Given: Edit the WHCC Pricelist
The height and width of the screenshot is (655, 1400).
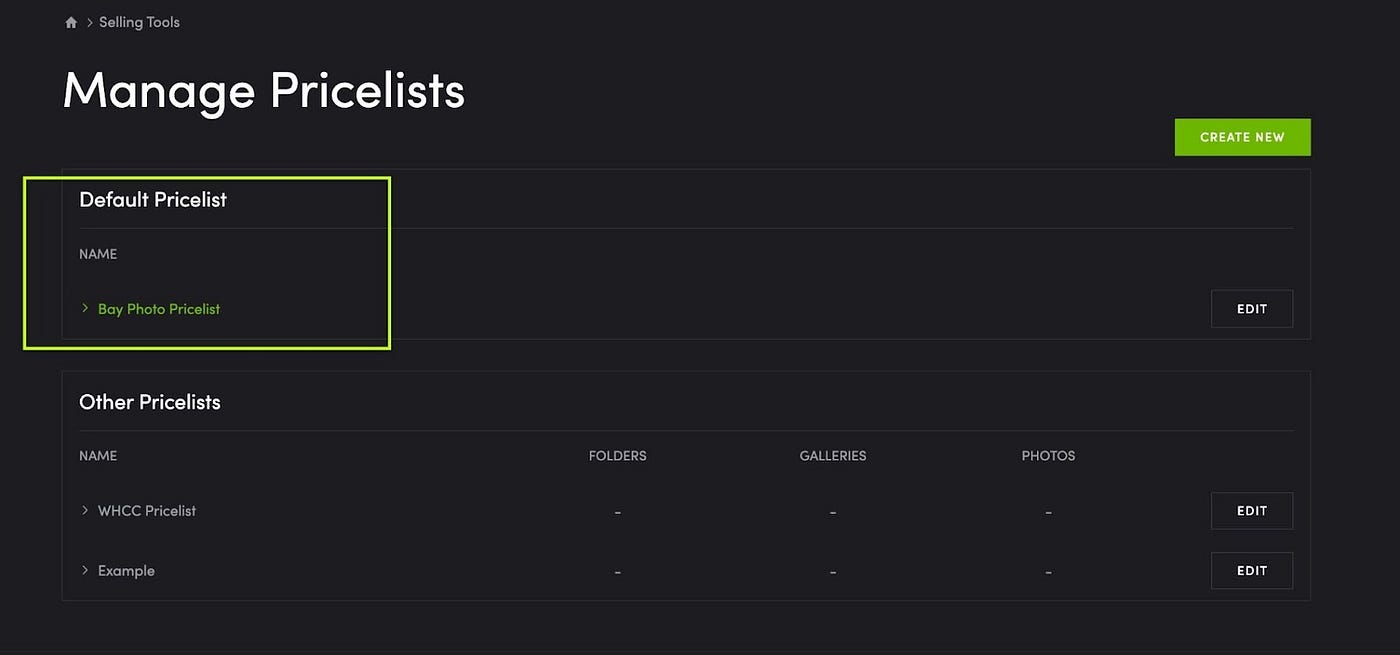Looking at the screenshot, I should pyautogui.click(x=1252, y=511).
